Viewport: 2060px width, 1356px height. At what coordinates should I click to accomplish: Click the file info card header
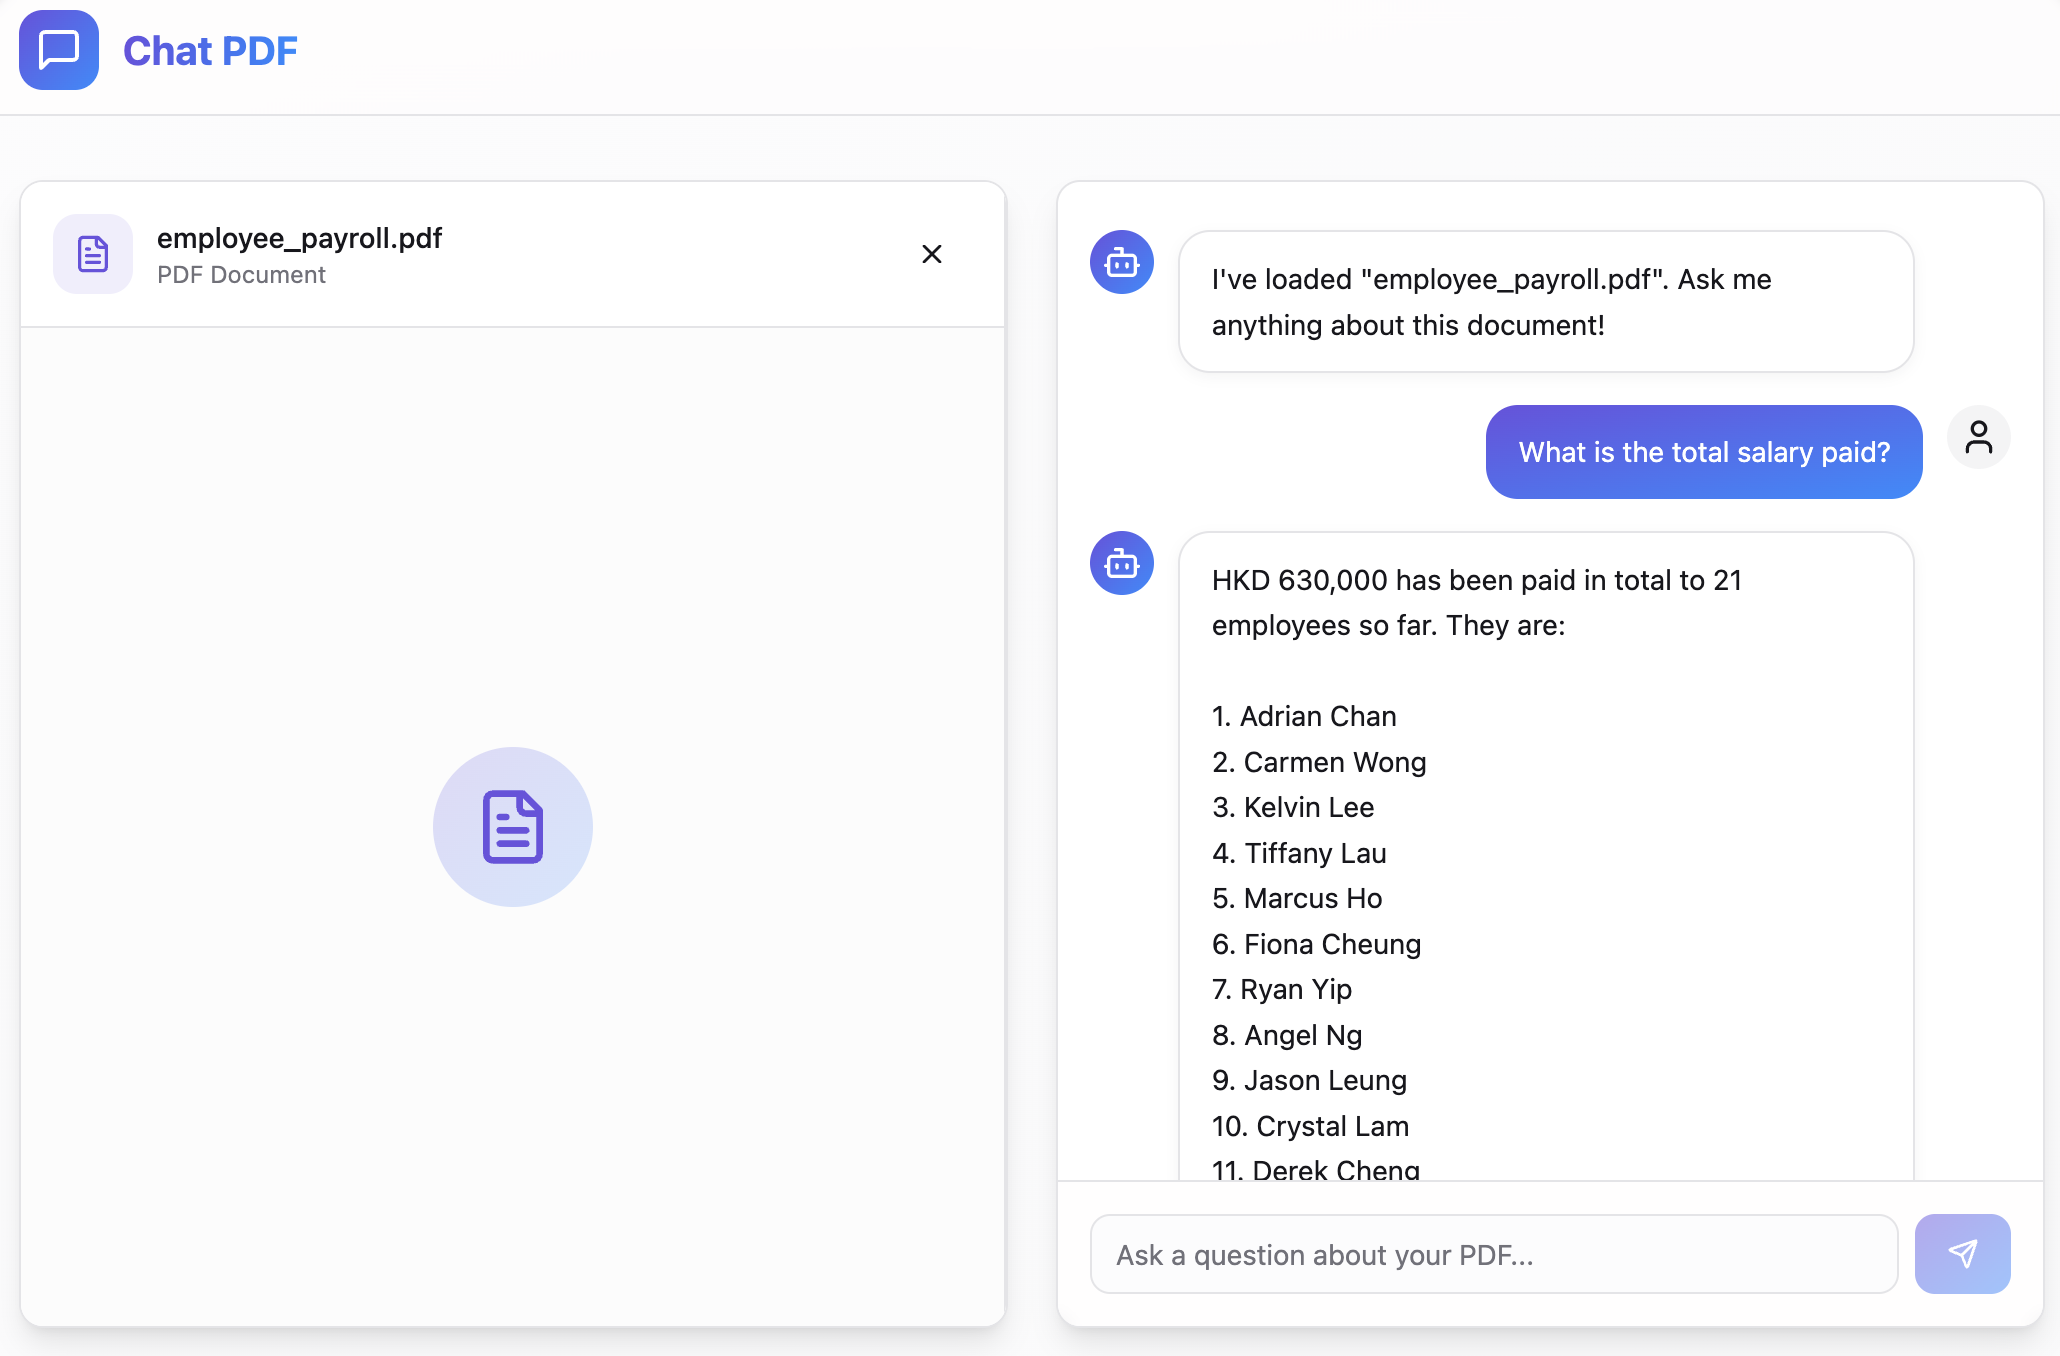[512, 254]
